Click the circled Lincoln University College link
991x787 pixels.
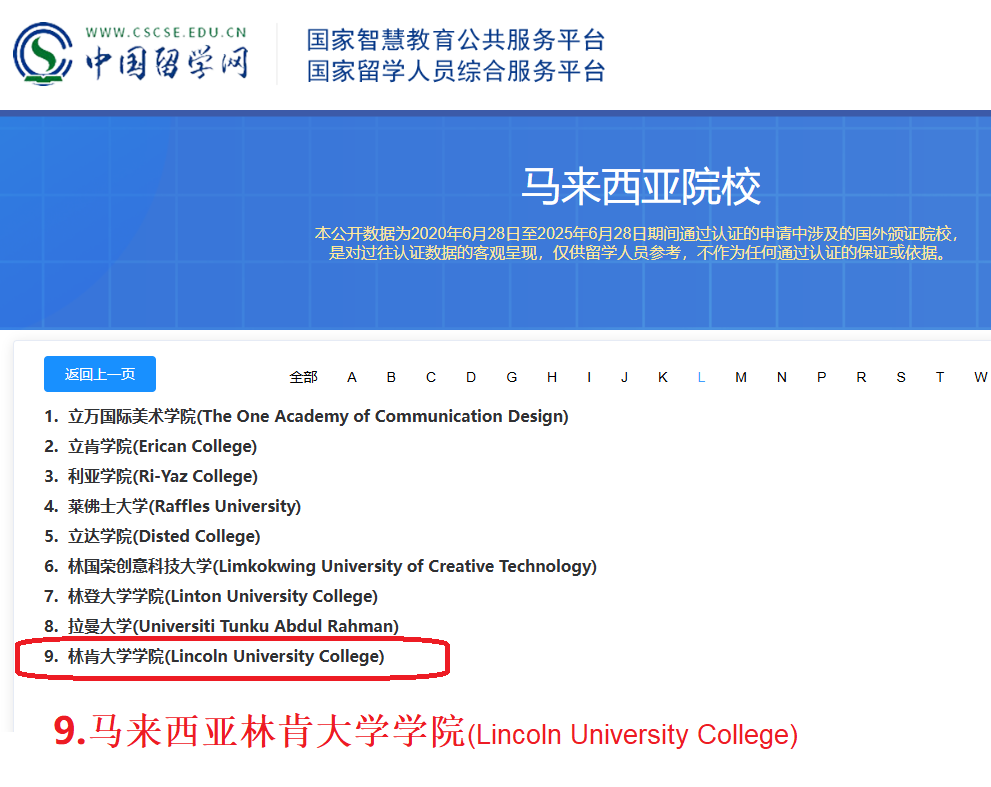pos(225,656)
